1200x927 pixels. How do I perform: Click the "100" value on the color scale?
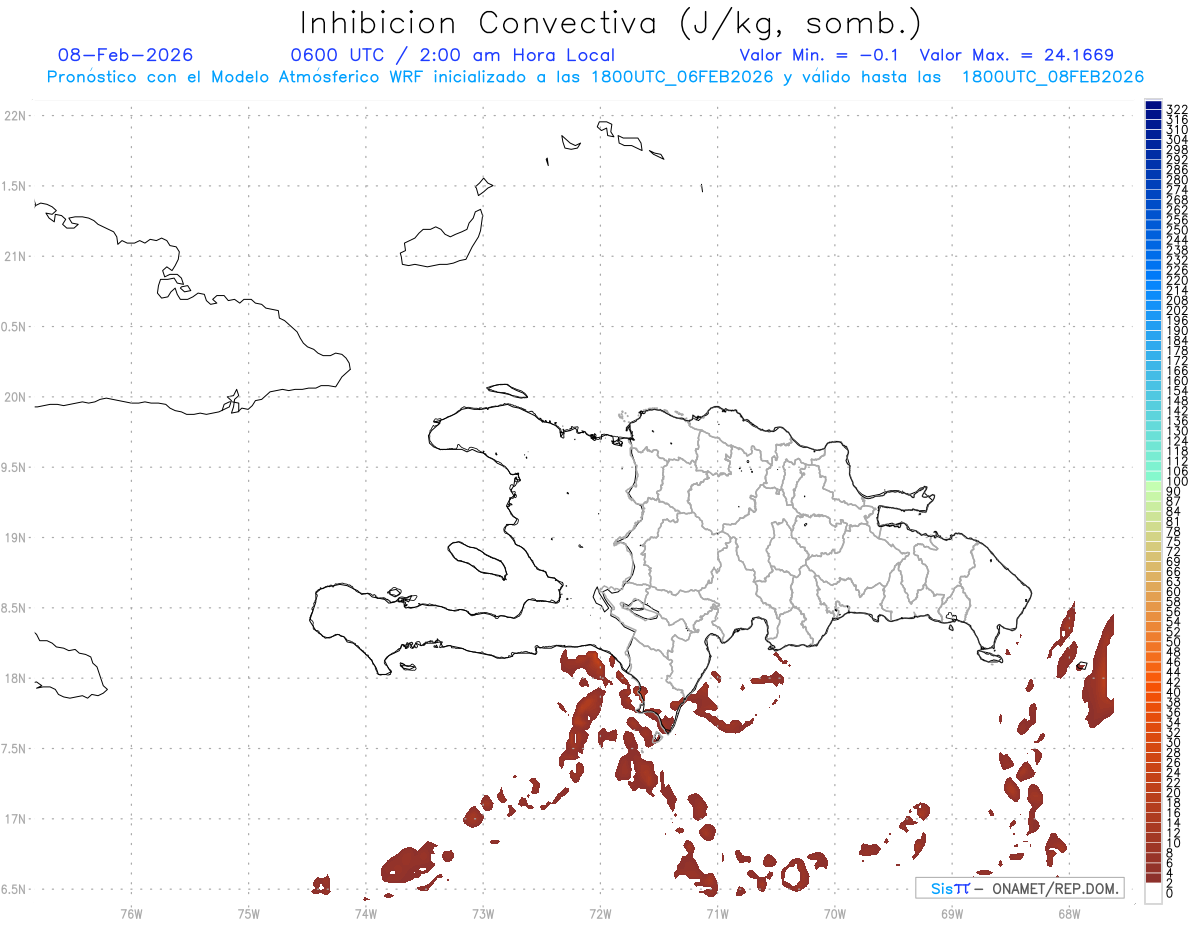[1177, 482]
